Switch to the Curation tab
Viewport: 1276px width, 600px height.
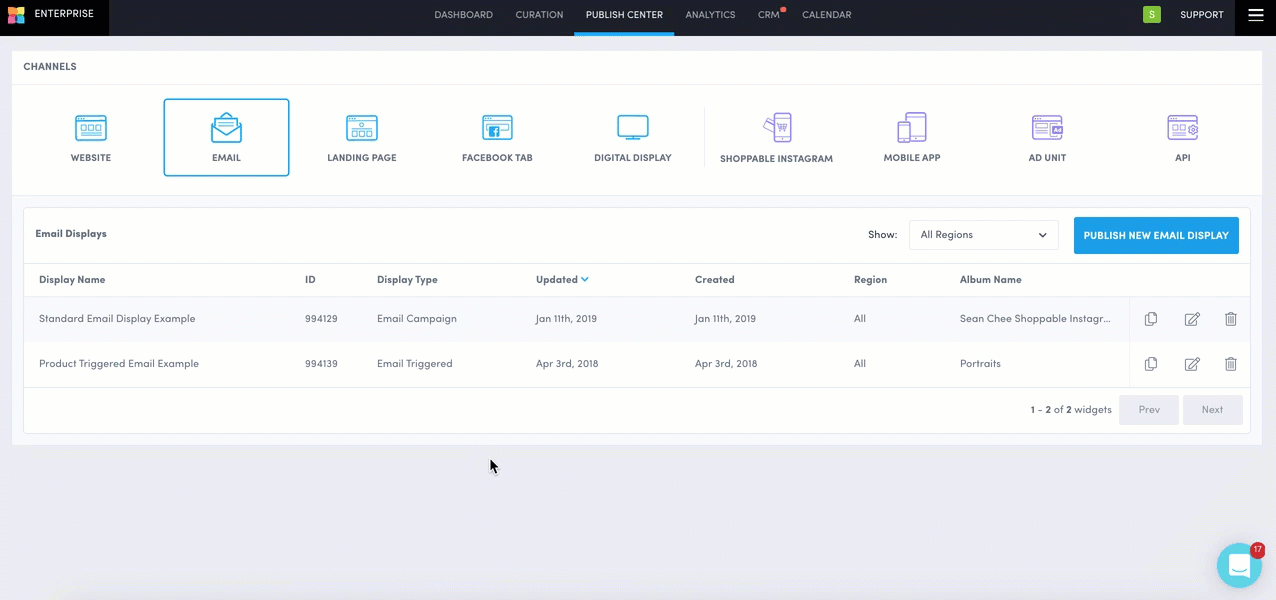click(539, 15)
